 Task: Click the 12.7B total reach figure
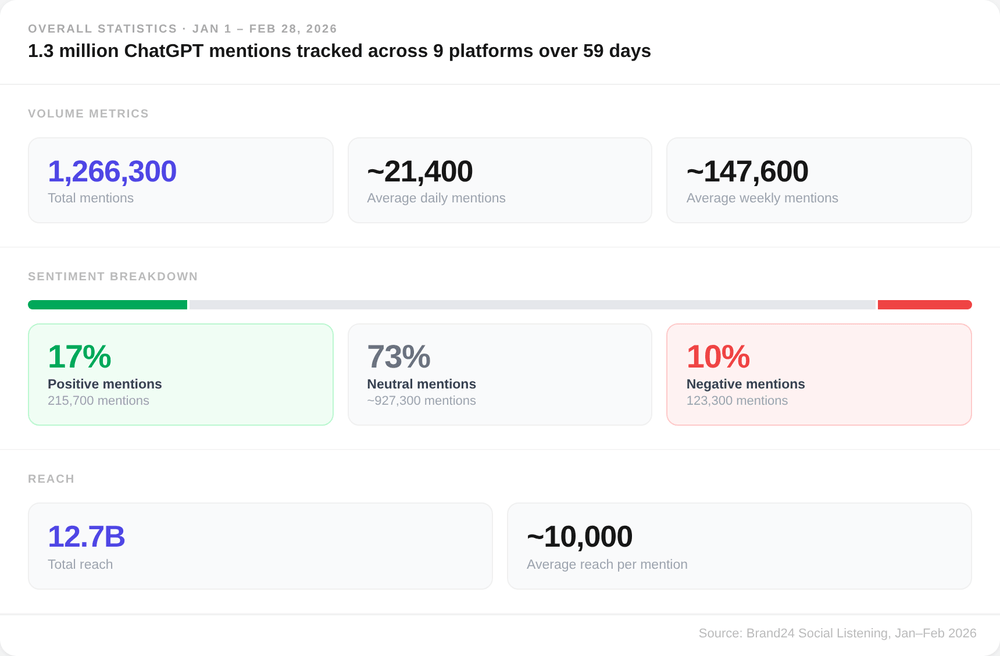click(x=86, y=537)
